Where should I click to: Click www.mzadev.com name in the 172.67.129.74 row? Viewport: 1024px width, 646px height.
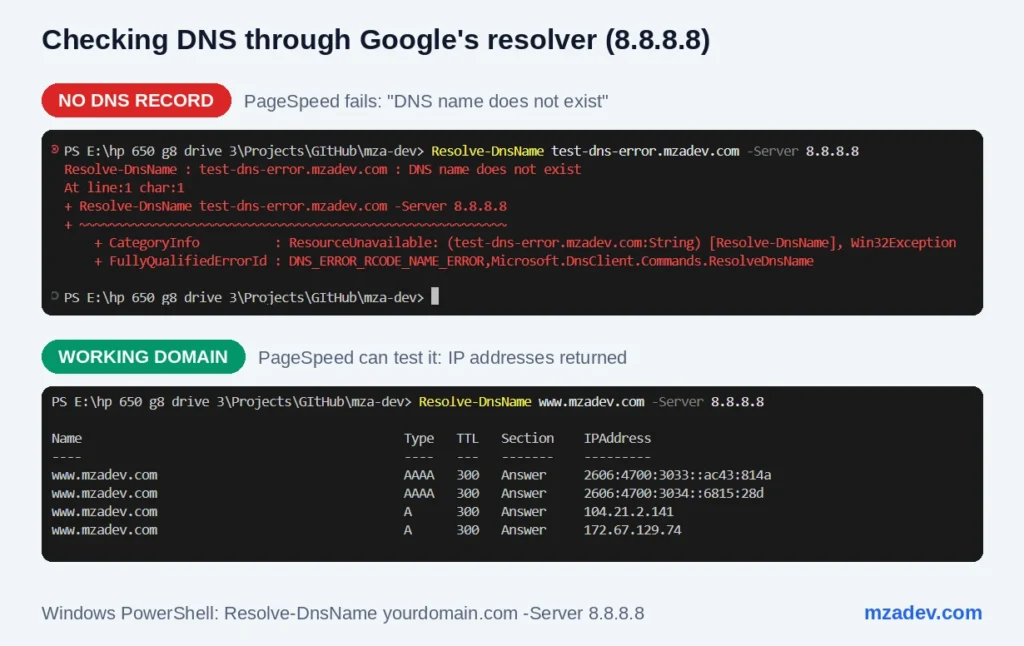[x=104, y=530]
